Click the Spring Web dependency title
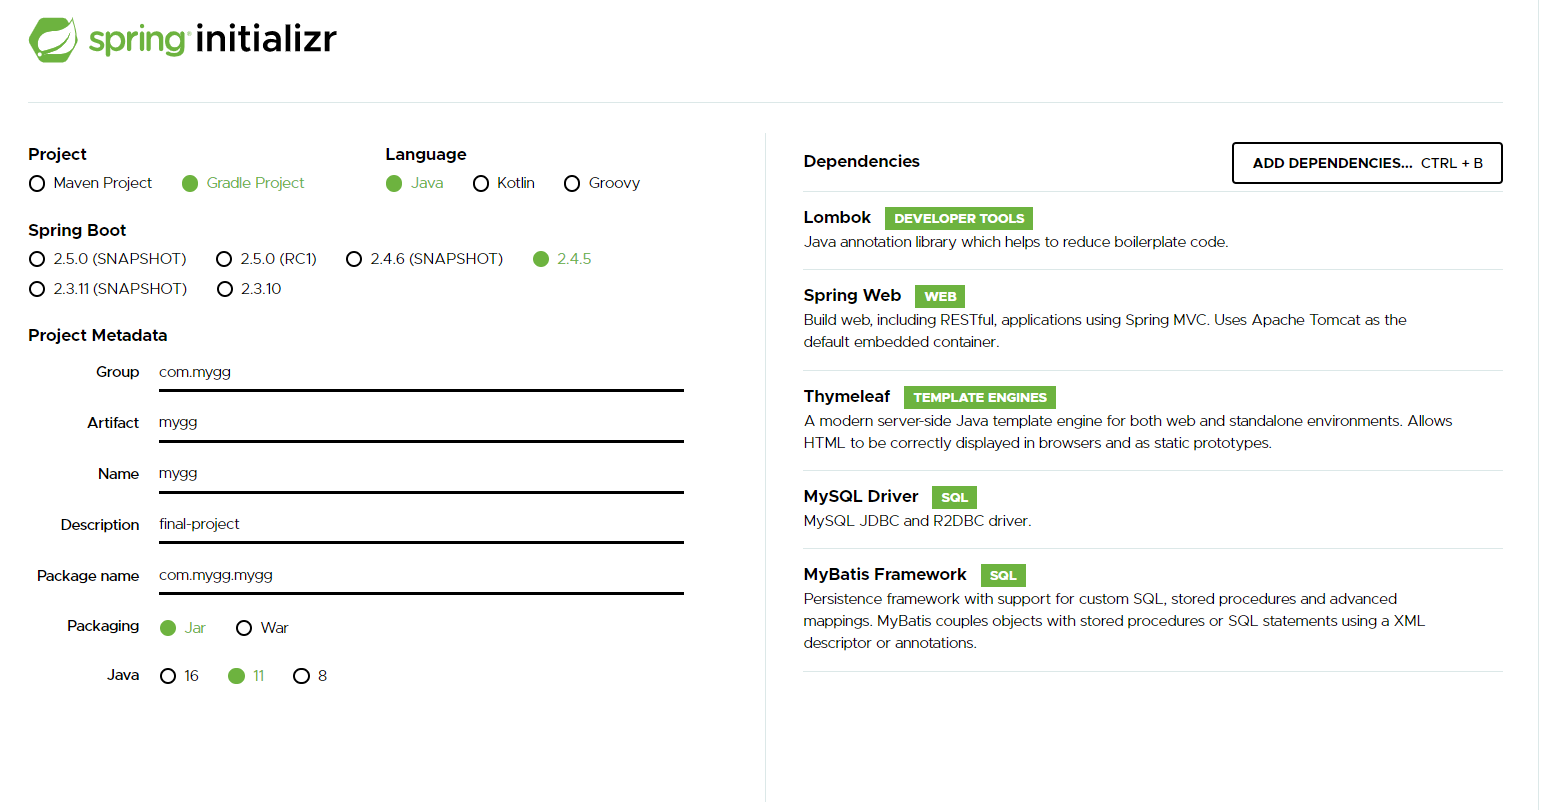The image size is (1545, 810). coord(852,296)
